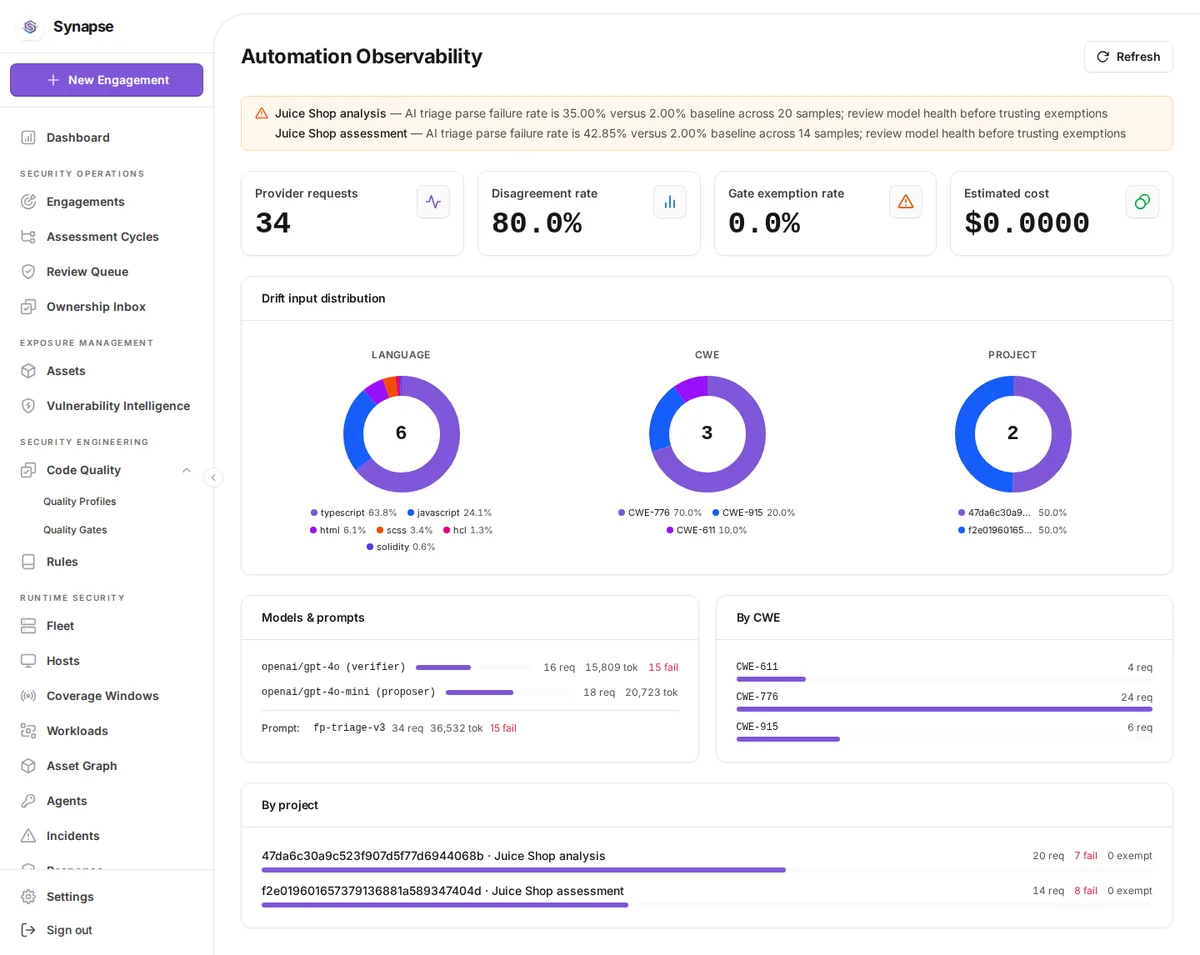Viewport: 1200px width, 955px height.
Task: Click the Disagreement rate chart icon
Action: pyautogui.click(x=670, y=201)
